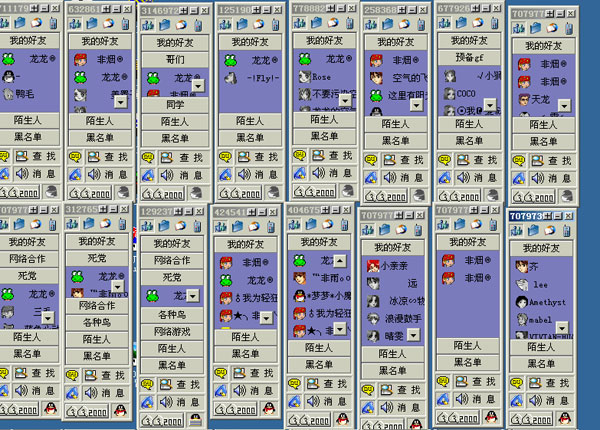
Task: Select contact 龙龙 in window 424541
Action: coord(246,280)
